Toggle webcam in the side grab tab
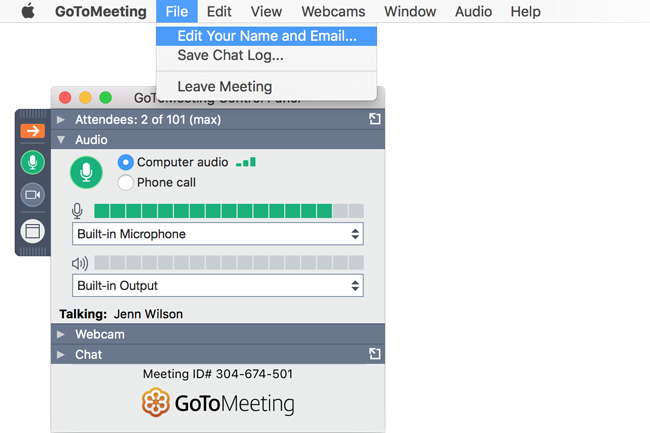The height and width of the screenshot is (433, 650). pyautogui.click(x=32, y=195)
